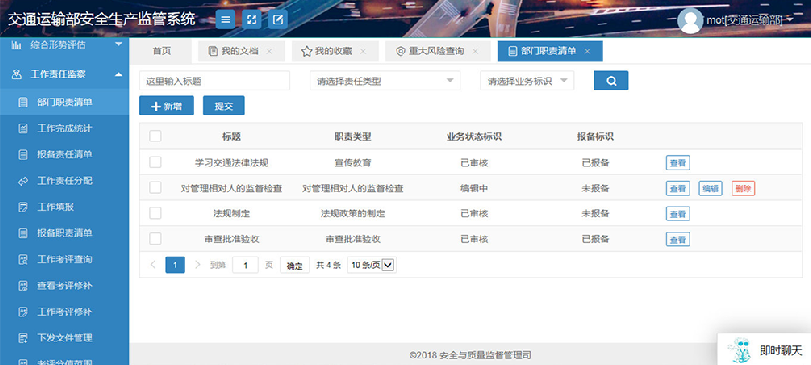Click the icon beside 下发文件管理
The image size is (811, 365).
pos(23,338)
